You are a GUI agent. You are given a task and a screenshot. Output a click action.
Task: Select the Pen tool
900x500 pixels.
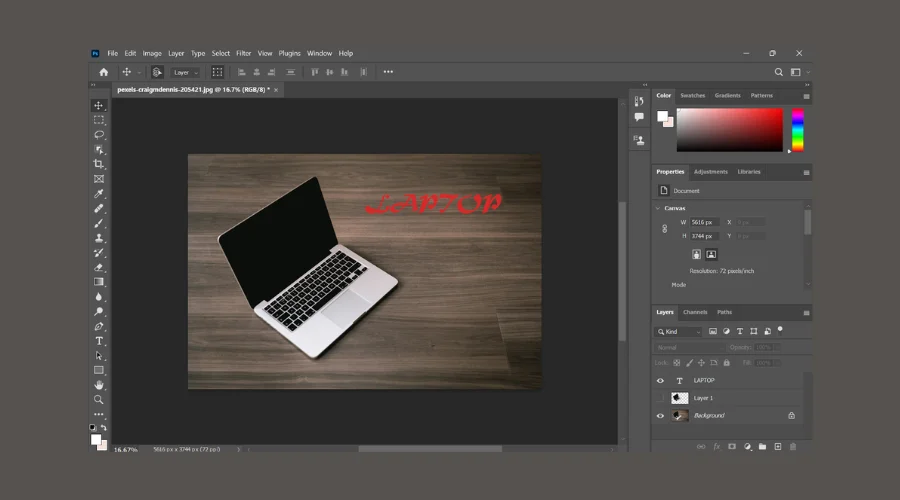tap(99, 327)
